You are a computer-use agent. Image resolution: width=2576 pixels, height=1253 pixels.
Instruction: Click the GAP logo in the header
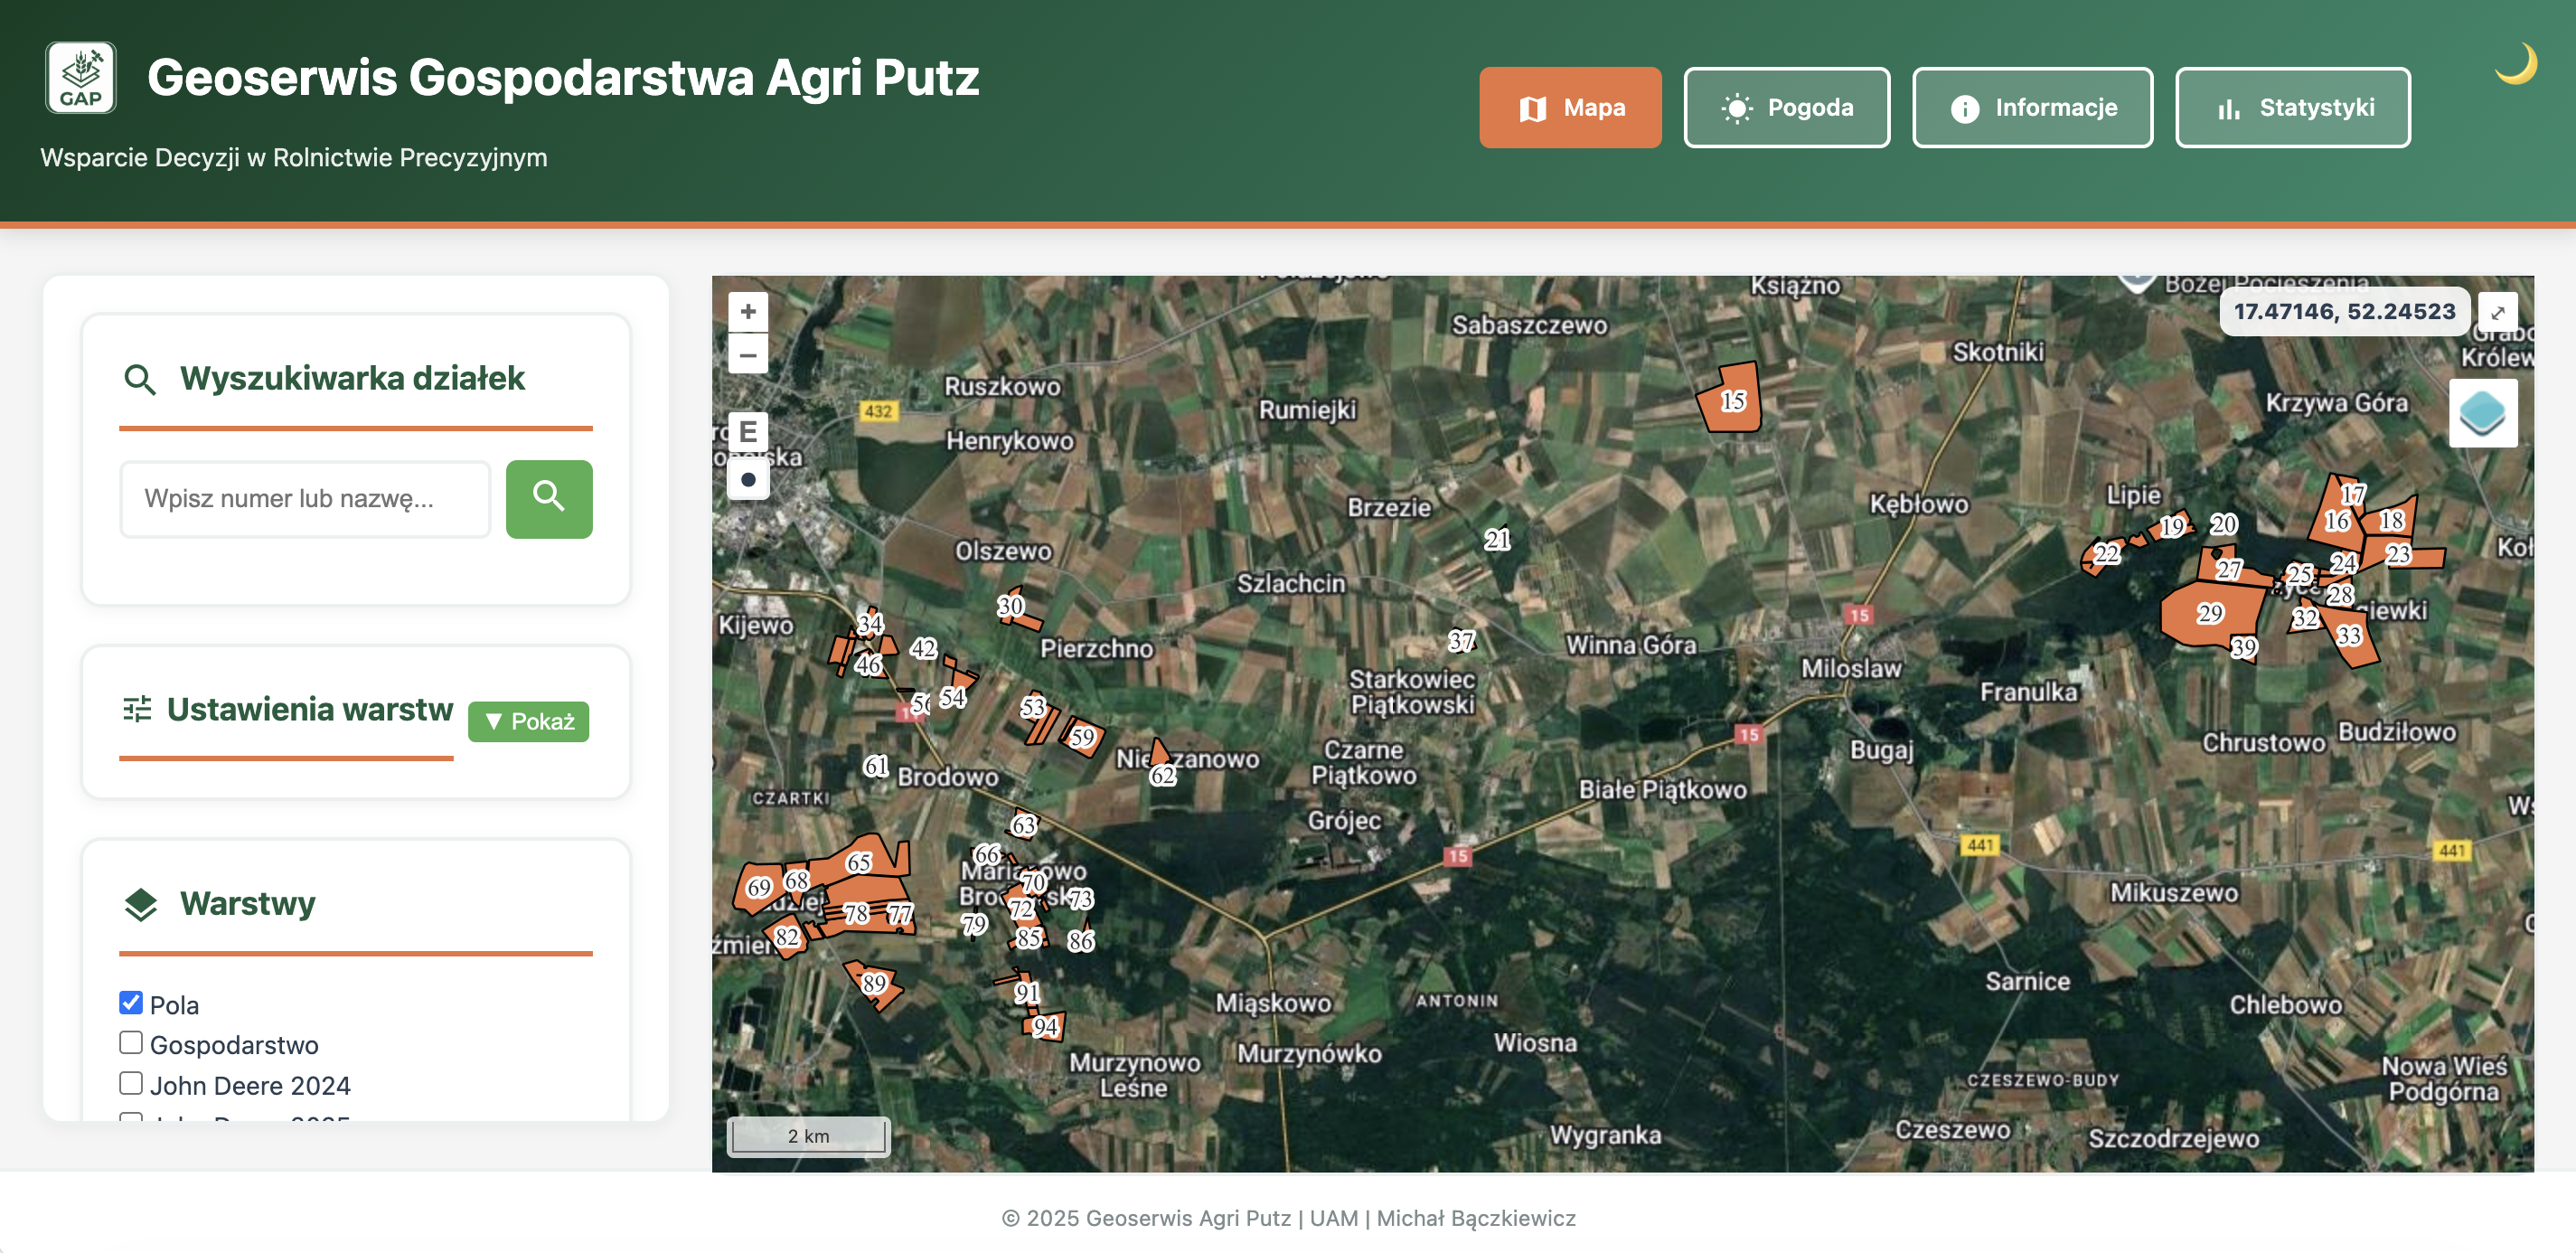pyautogui.click(x=81, y=76)
